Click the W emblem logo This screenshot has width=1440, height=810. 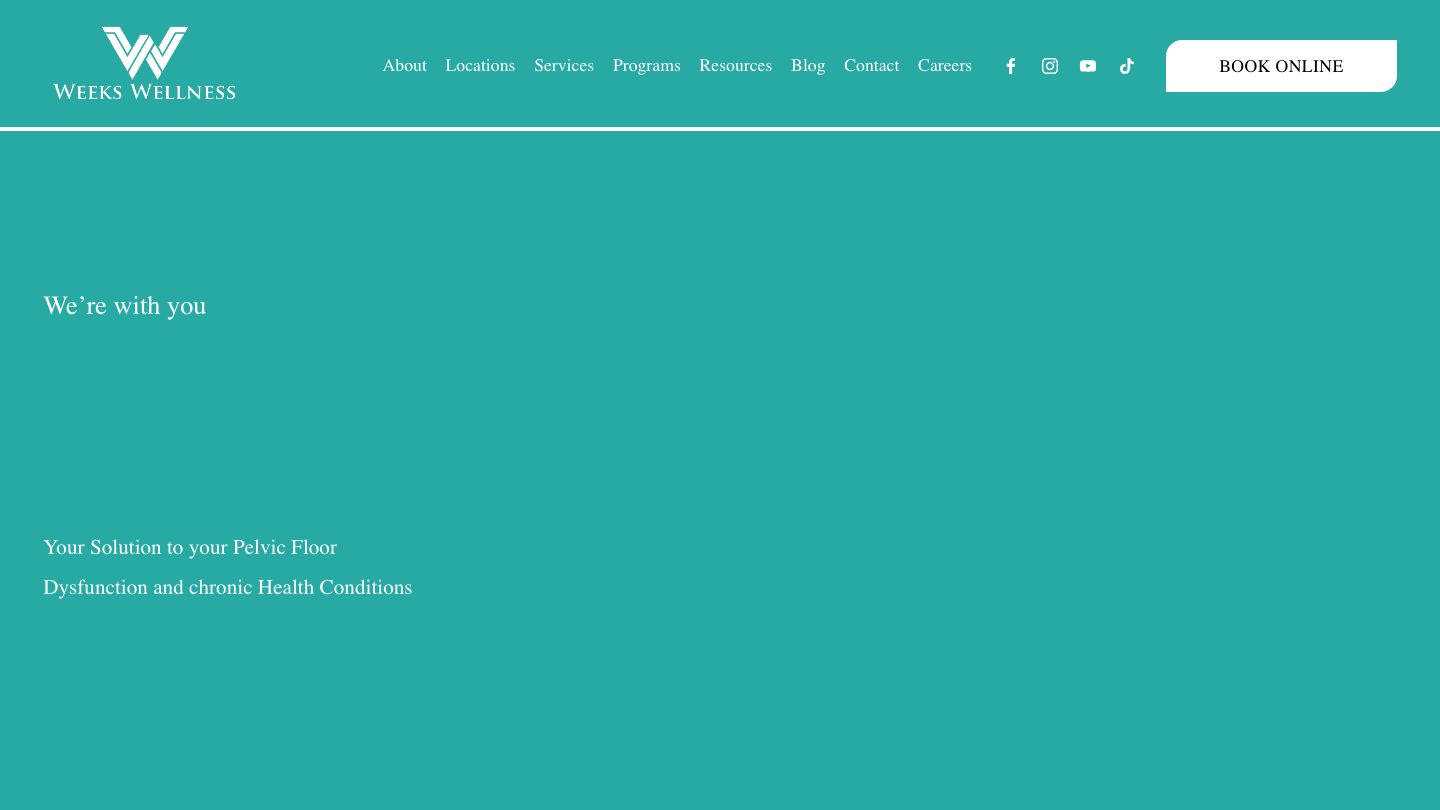145,51
